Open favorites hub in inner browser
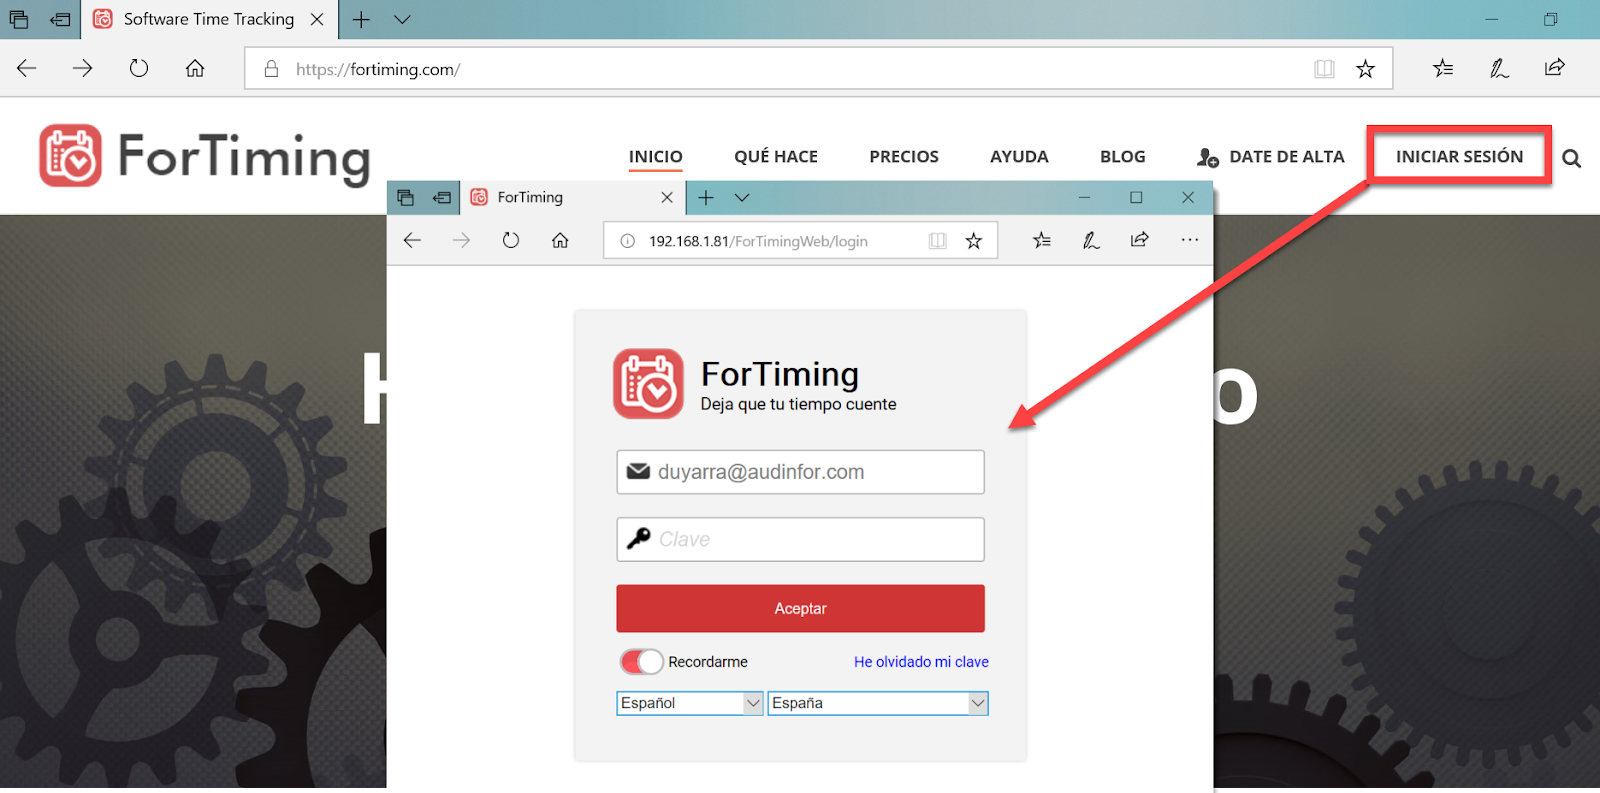This screenshot has height=793, width=1600. tap(1042, 240)
